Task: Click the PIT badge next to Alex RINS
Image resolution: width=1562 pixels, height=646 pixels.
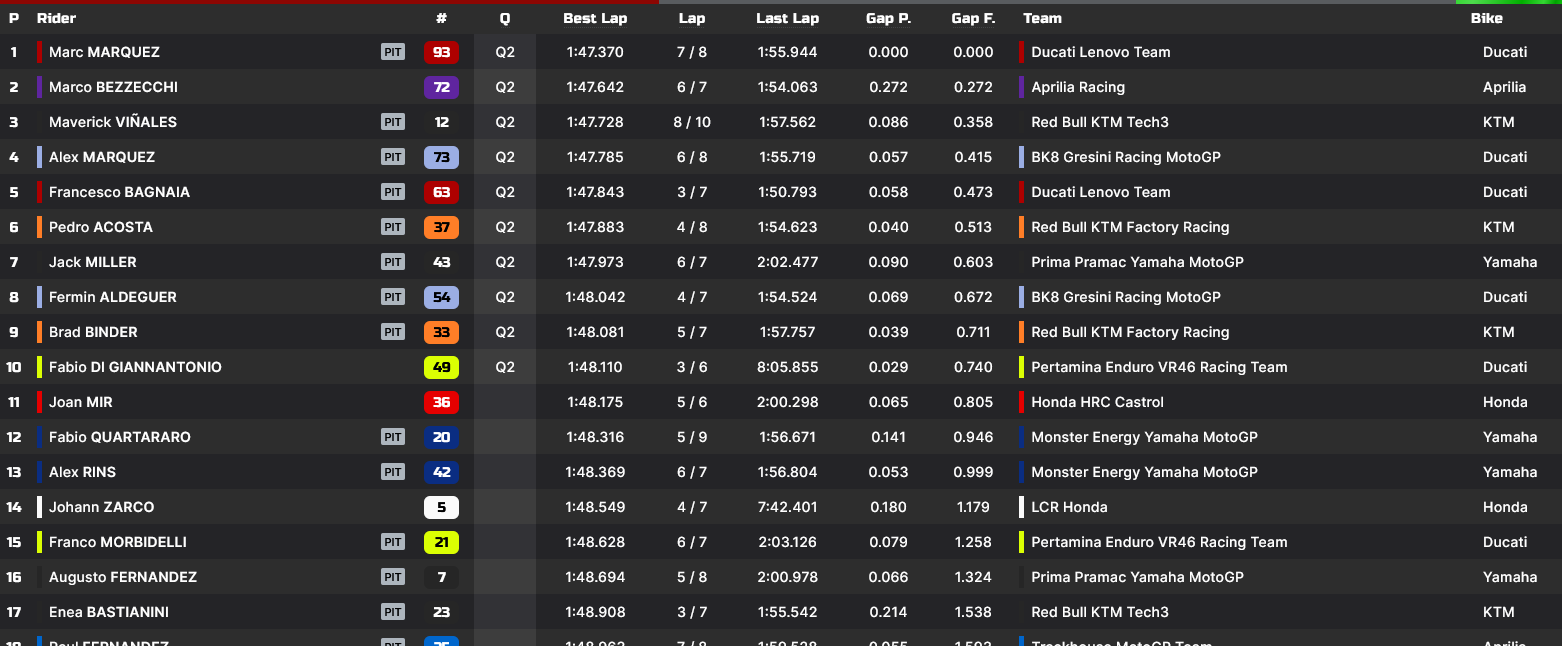Action: click(393, 472)
